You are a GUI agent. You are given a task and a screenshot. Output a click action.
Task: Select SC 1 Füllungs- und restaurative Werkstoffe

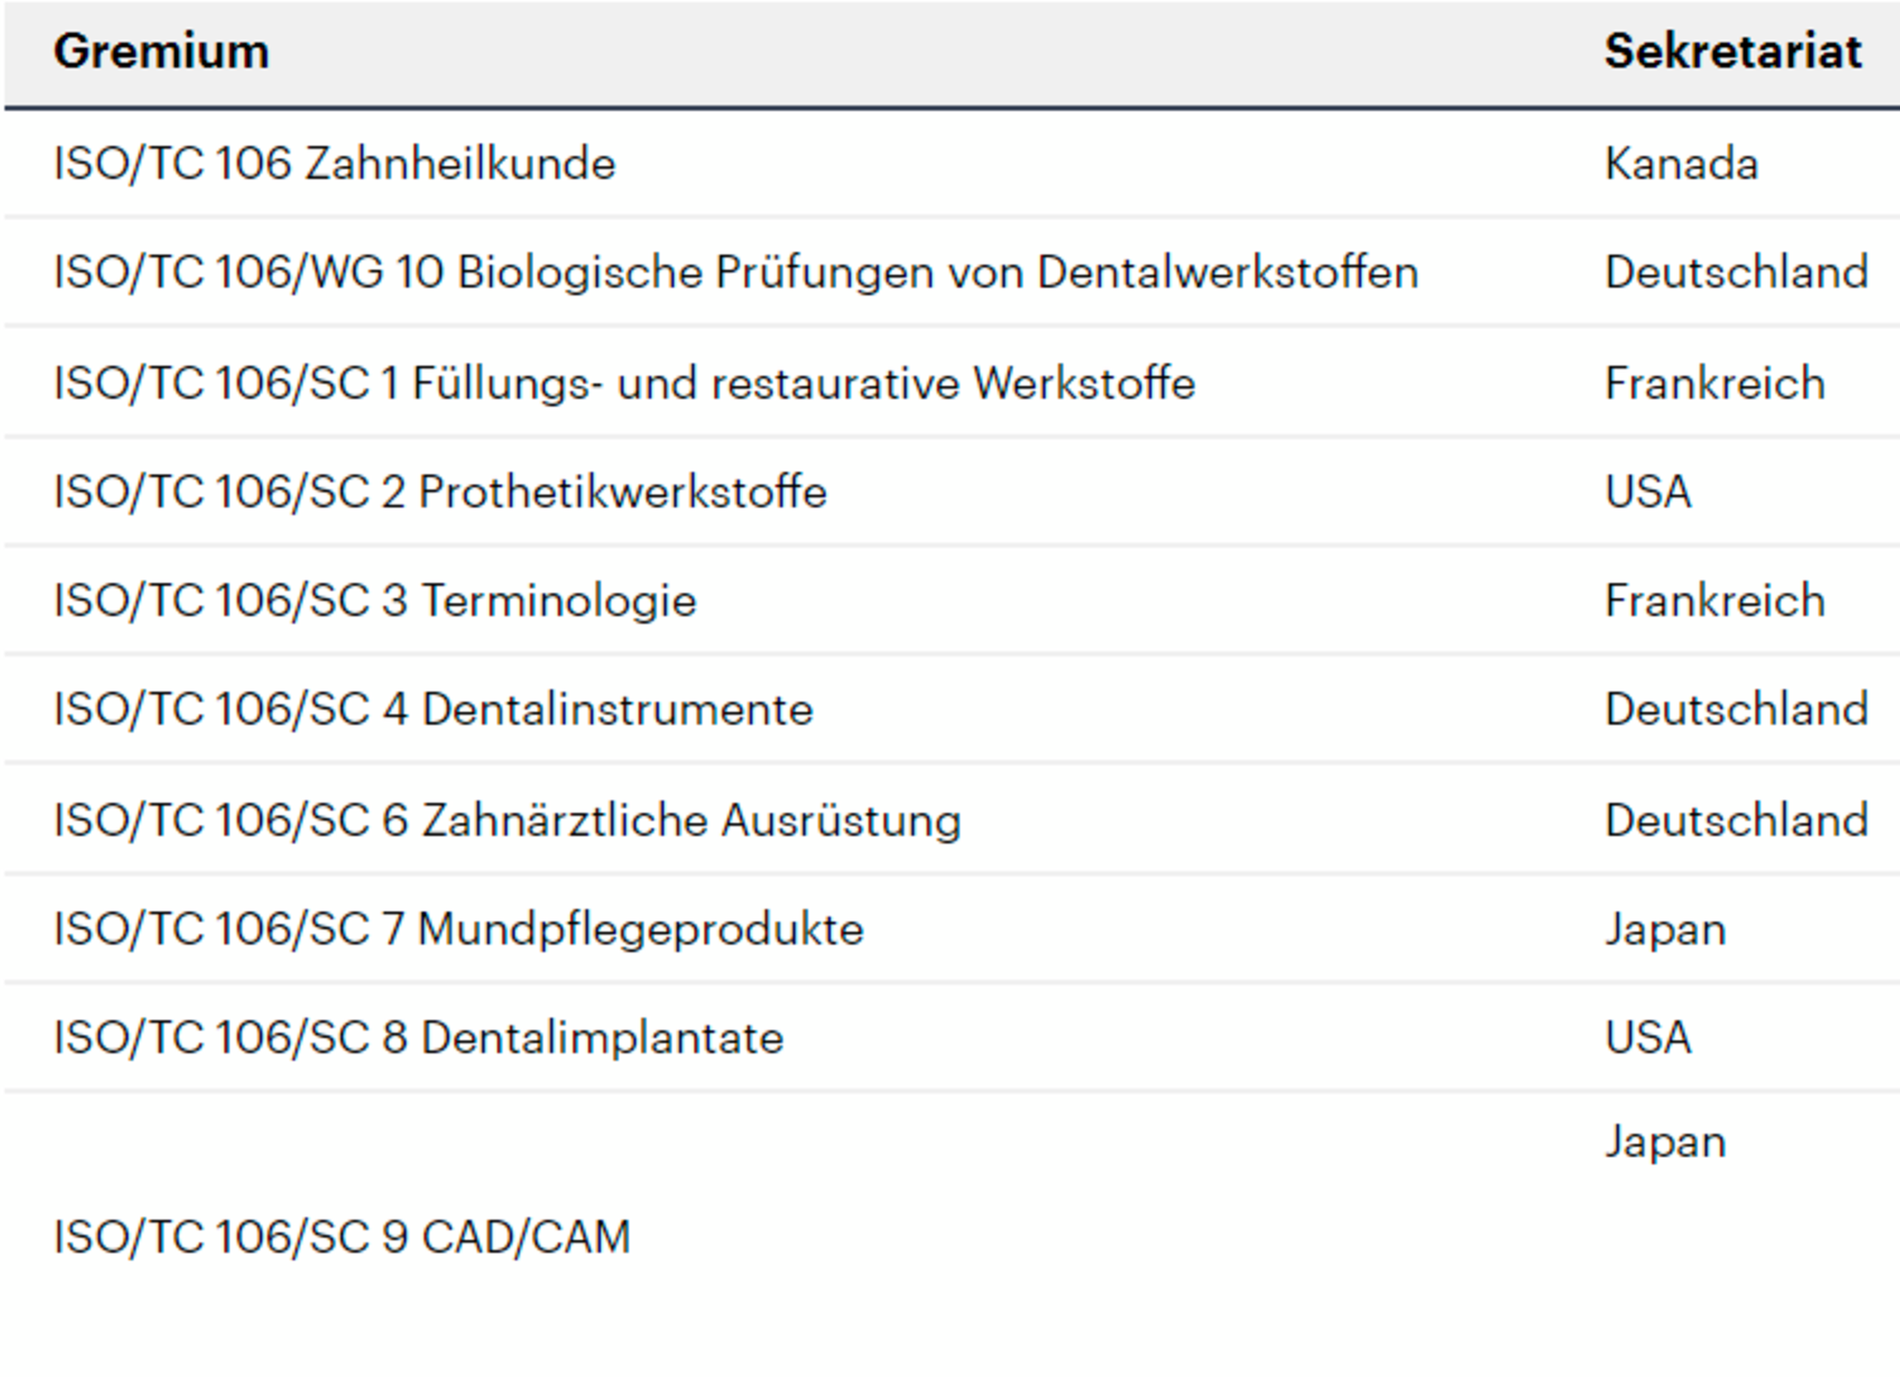coord(624,383)
